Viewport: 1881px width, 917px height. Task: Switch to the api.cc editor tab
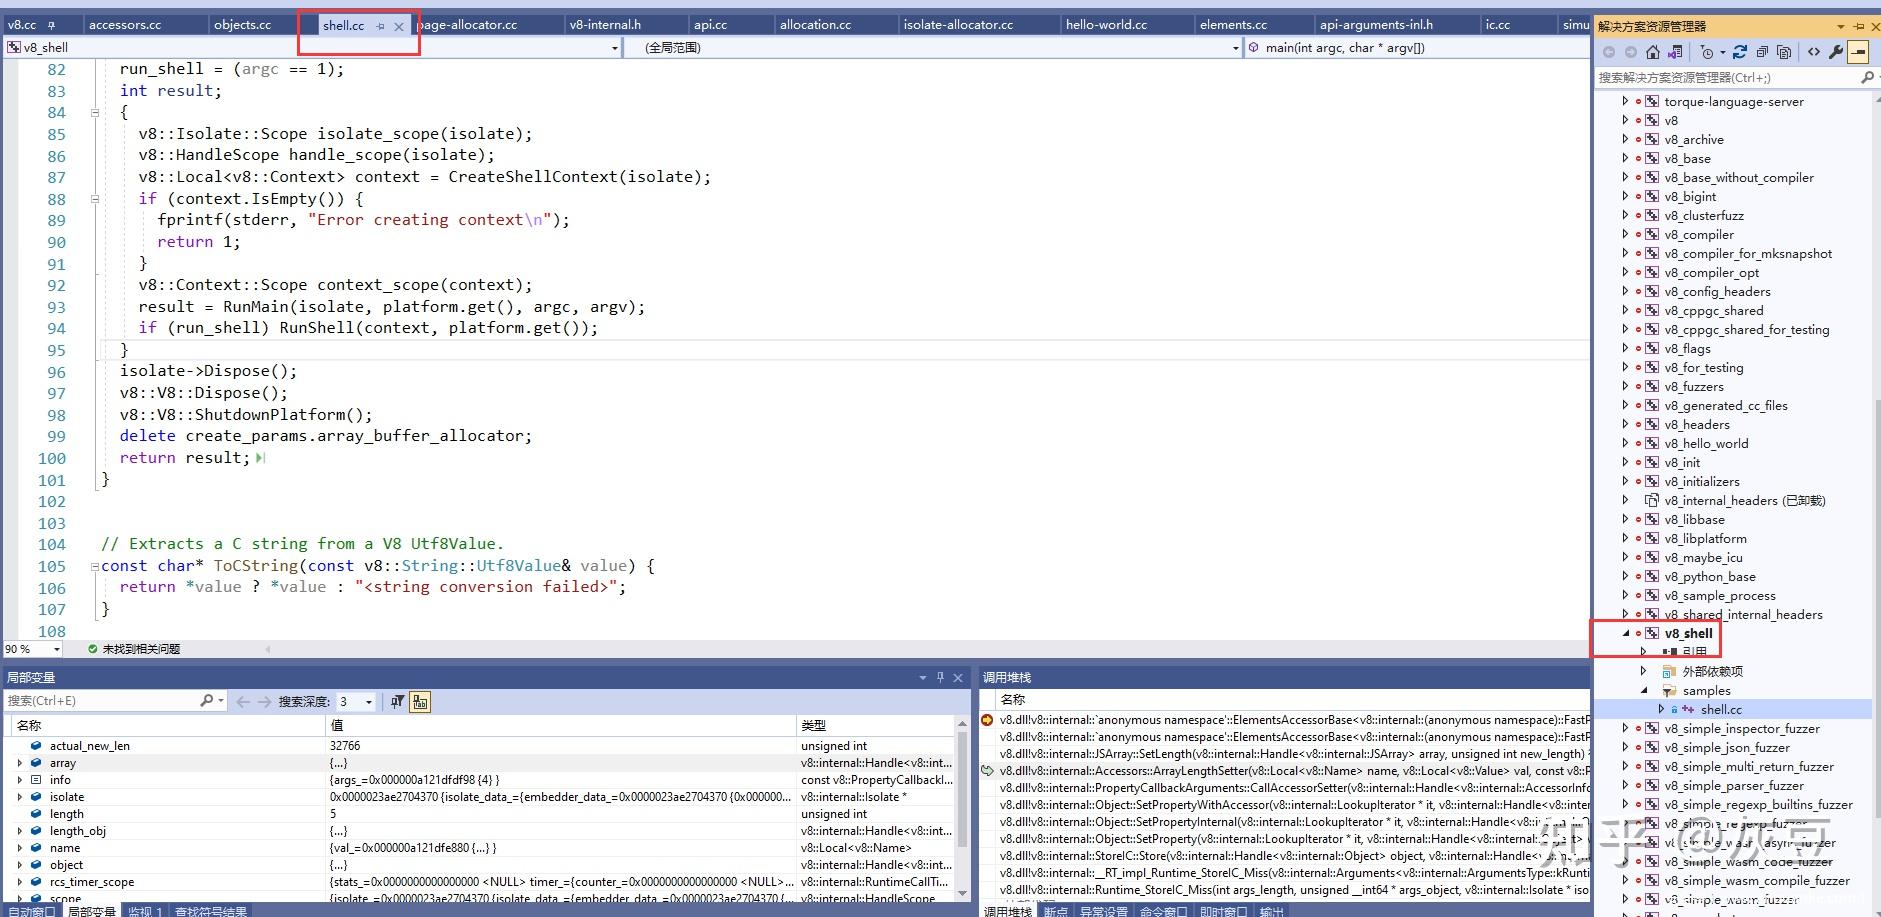click(711, 25)
